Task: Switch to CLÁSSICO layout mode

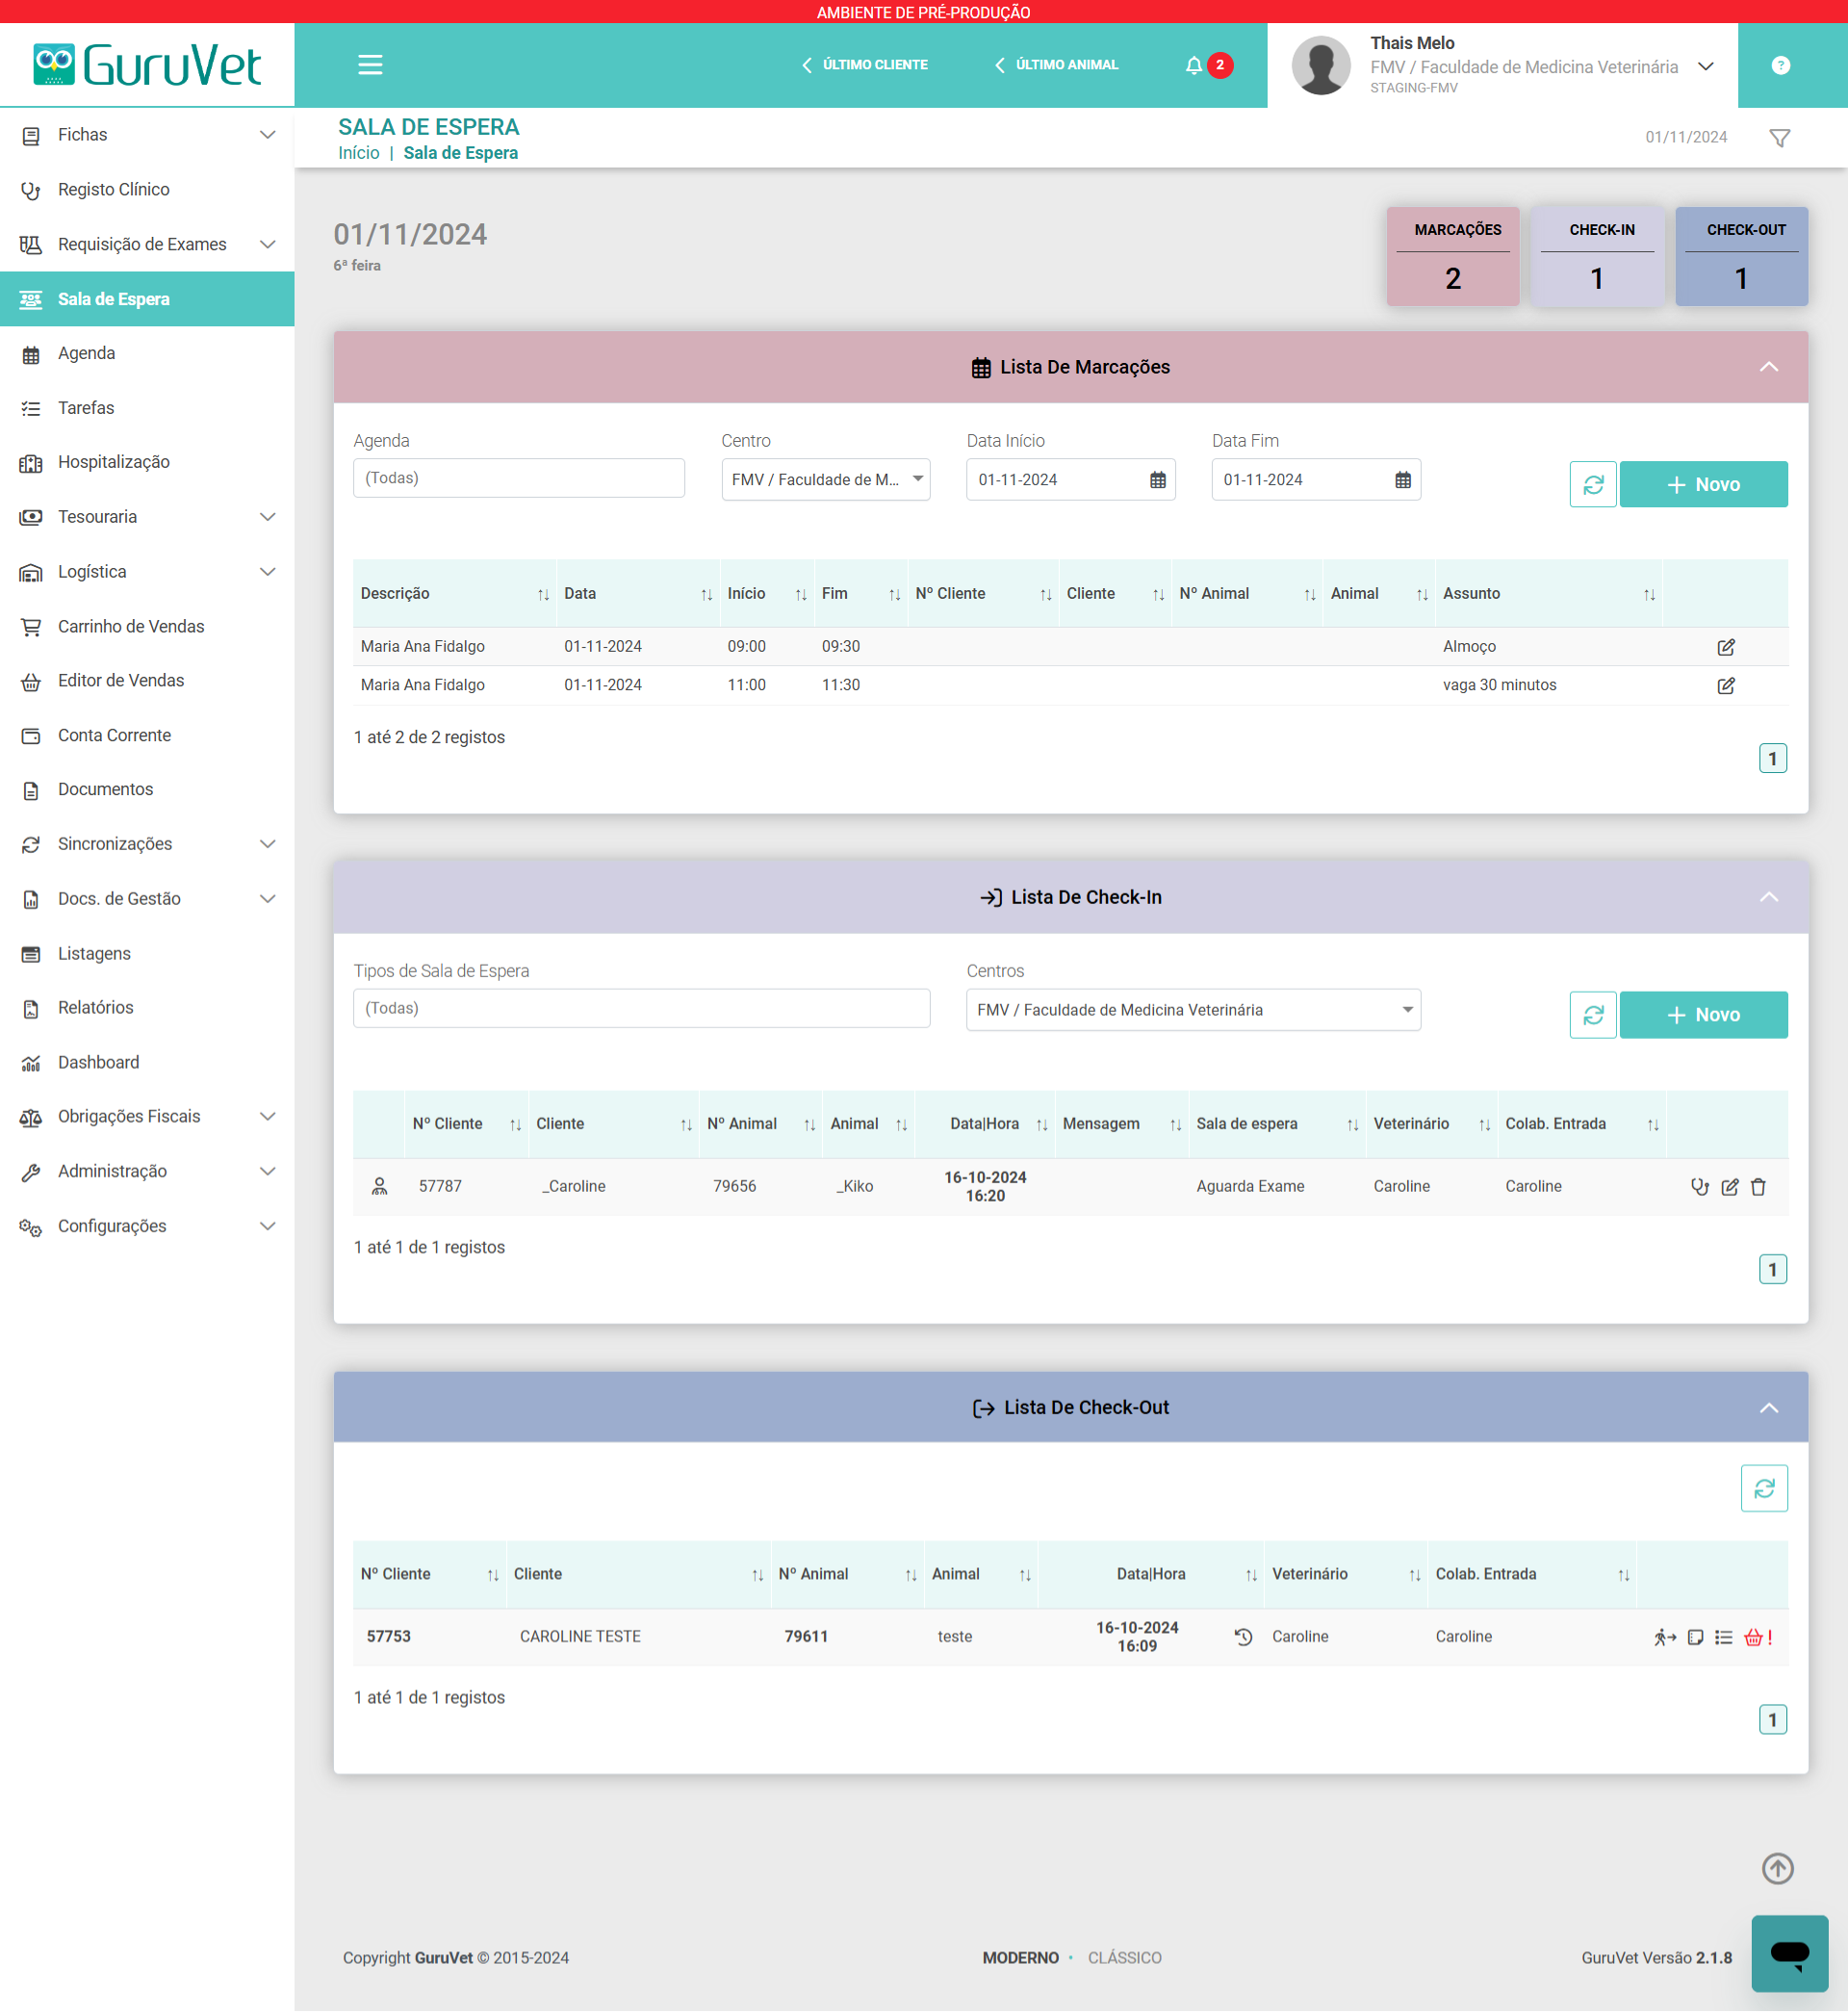Action: tap(1124, 1957)
